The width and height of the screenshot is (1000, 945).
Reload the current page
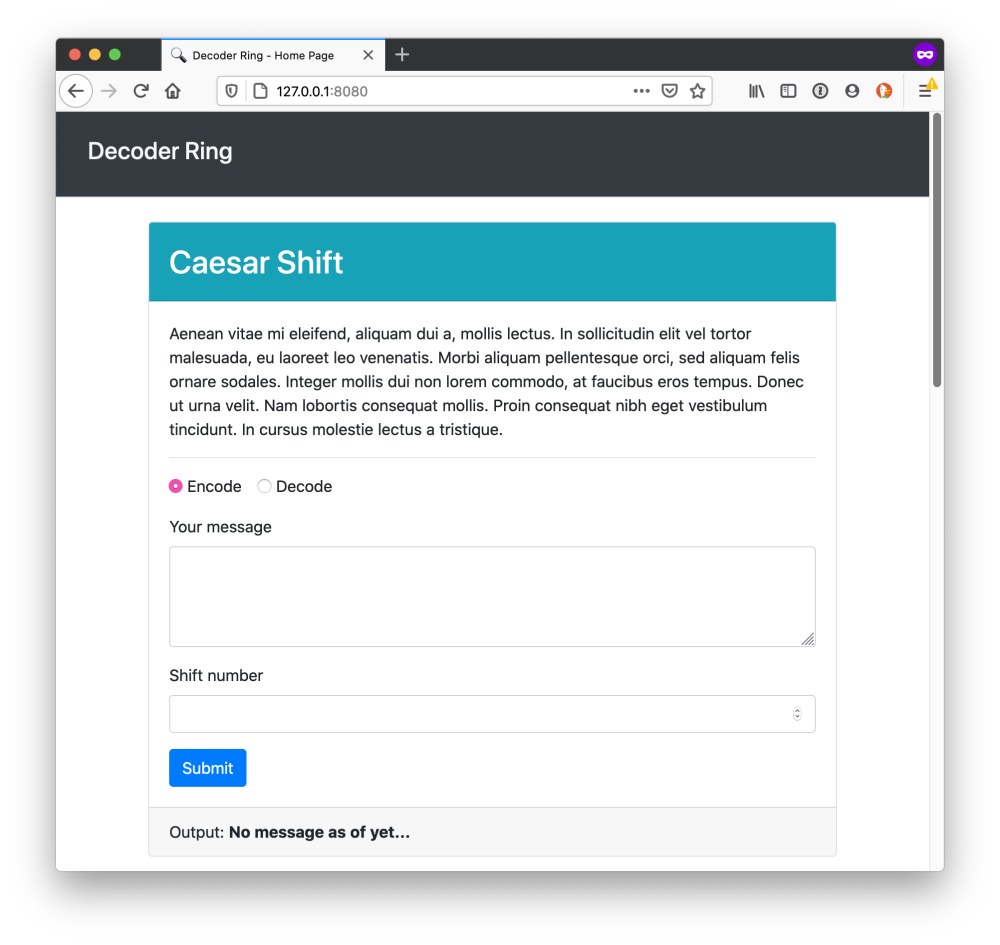tap(141, 91)
